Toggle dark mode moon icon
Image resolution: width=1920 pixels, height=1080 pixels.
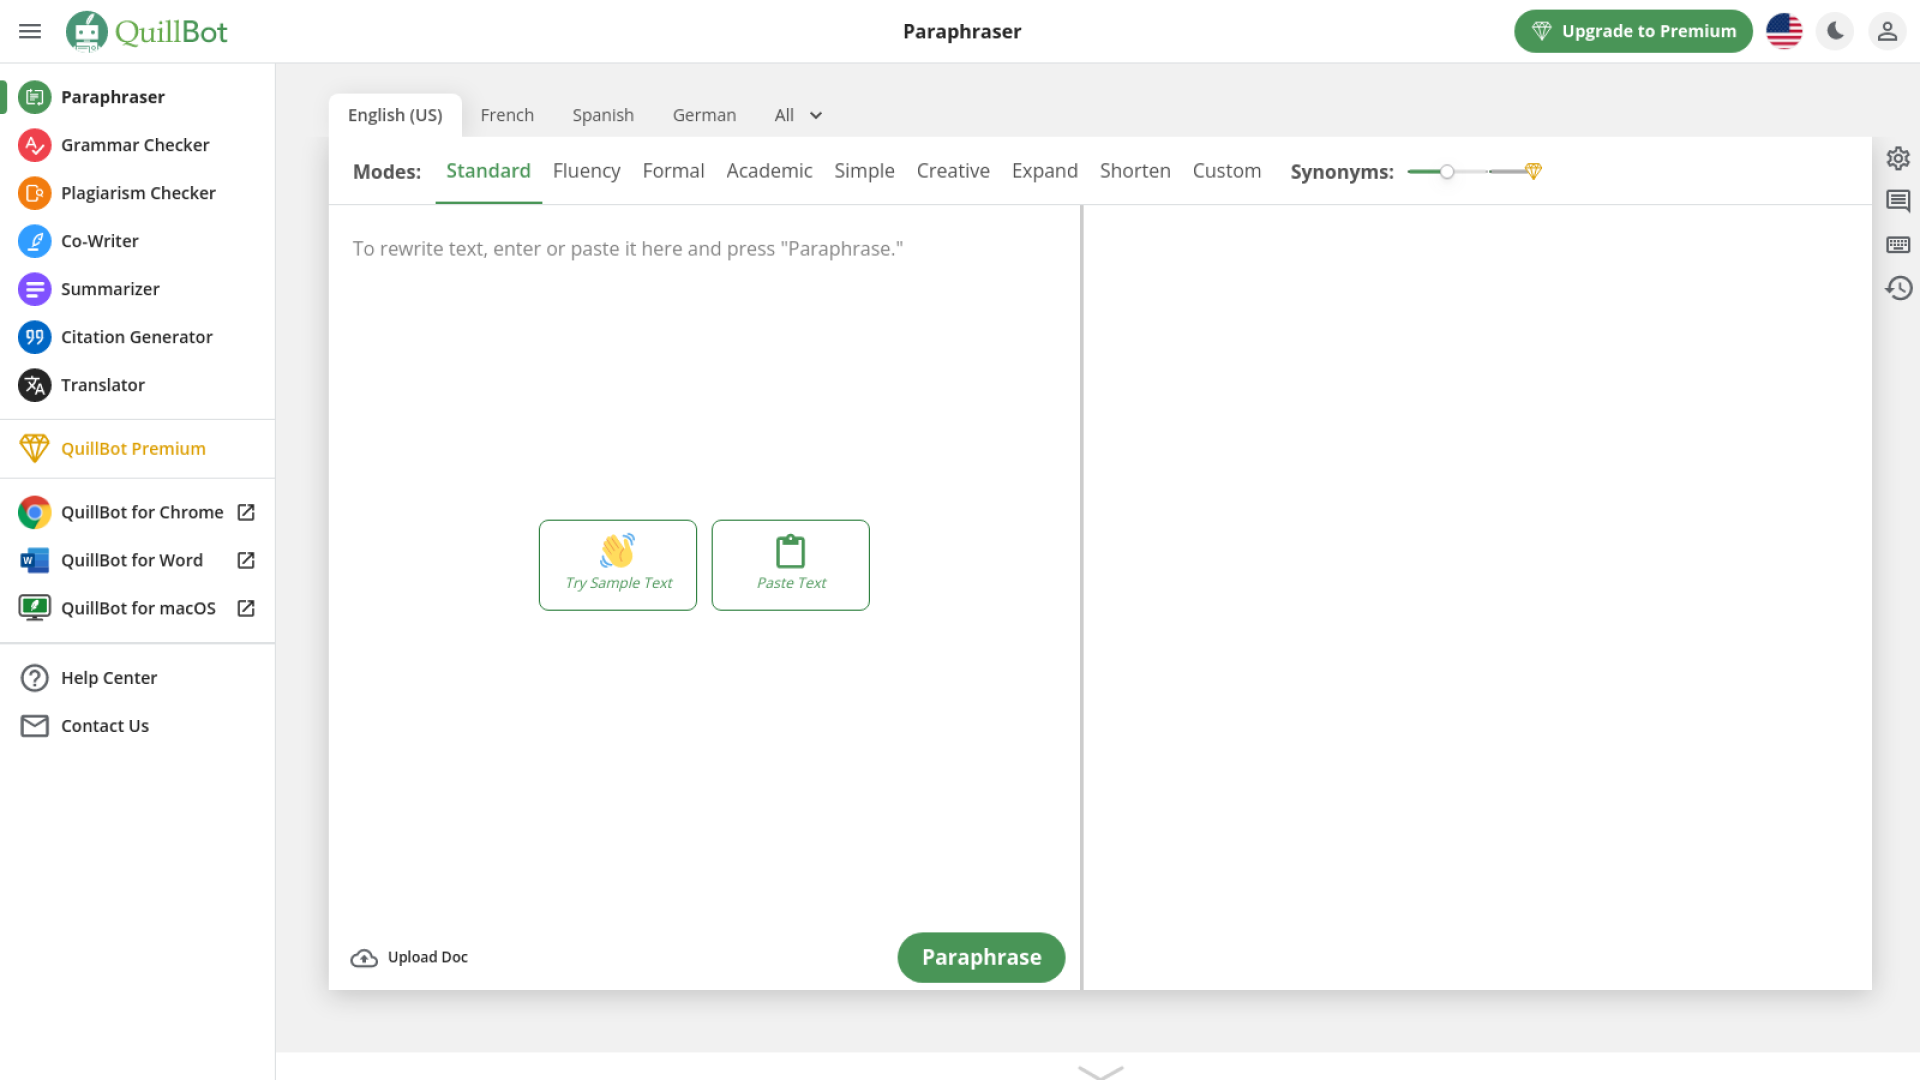click(1835, 32)
